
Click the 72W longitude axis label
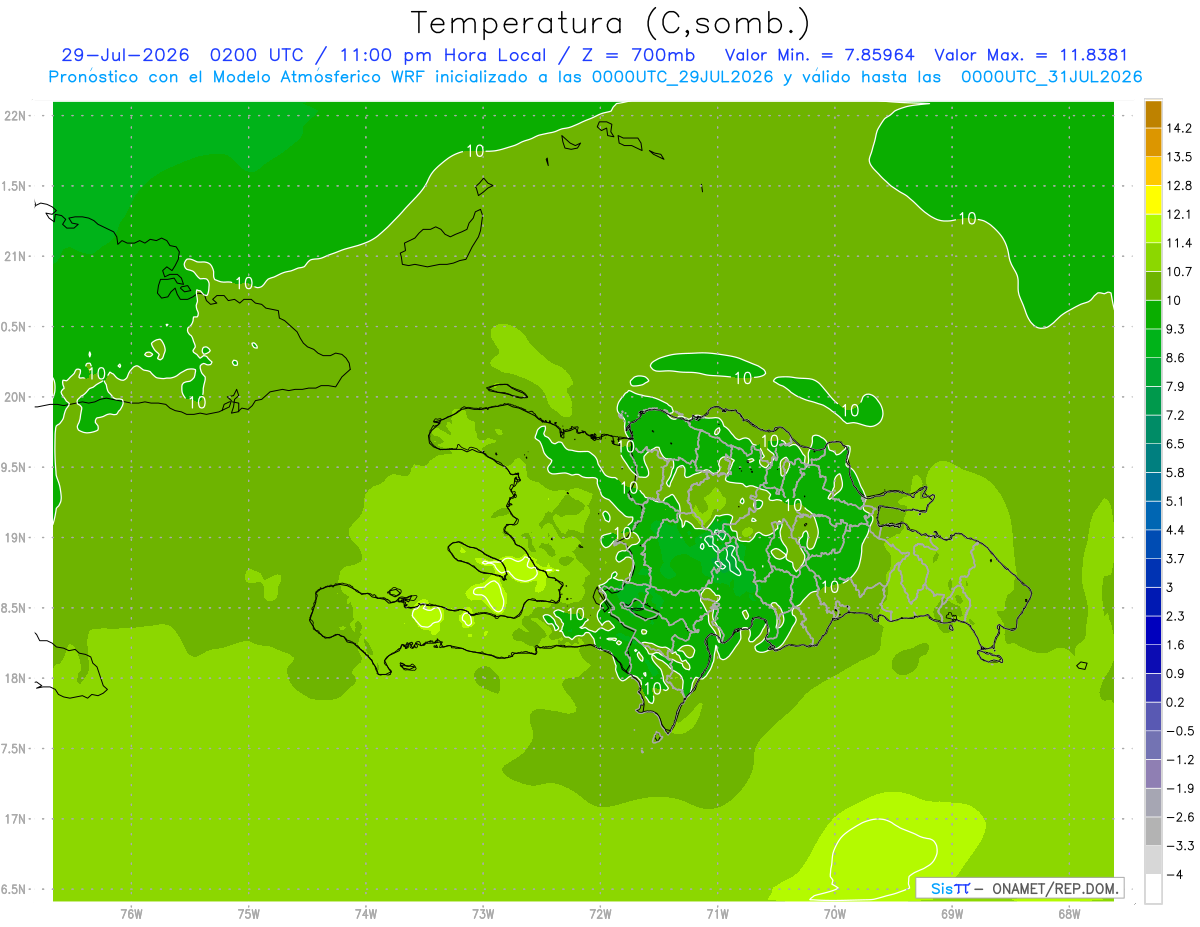point(600,914)
